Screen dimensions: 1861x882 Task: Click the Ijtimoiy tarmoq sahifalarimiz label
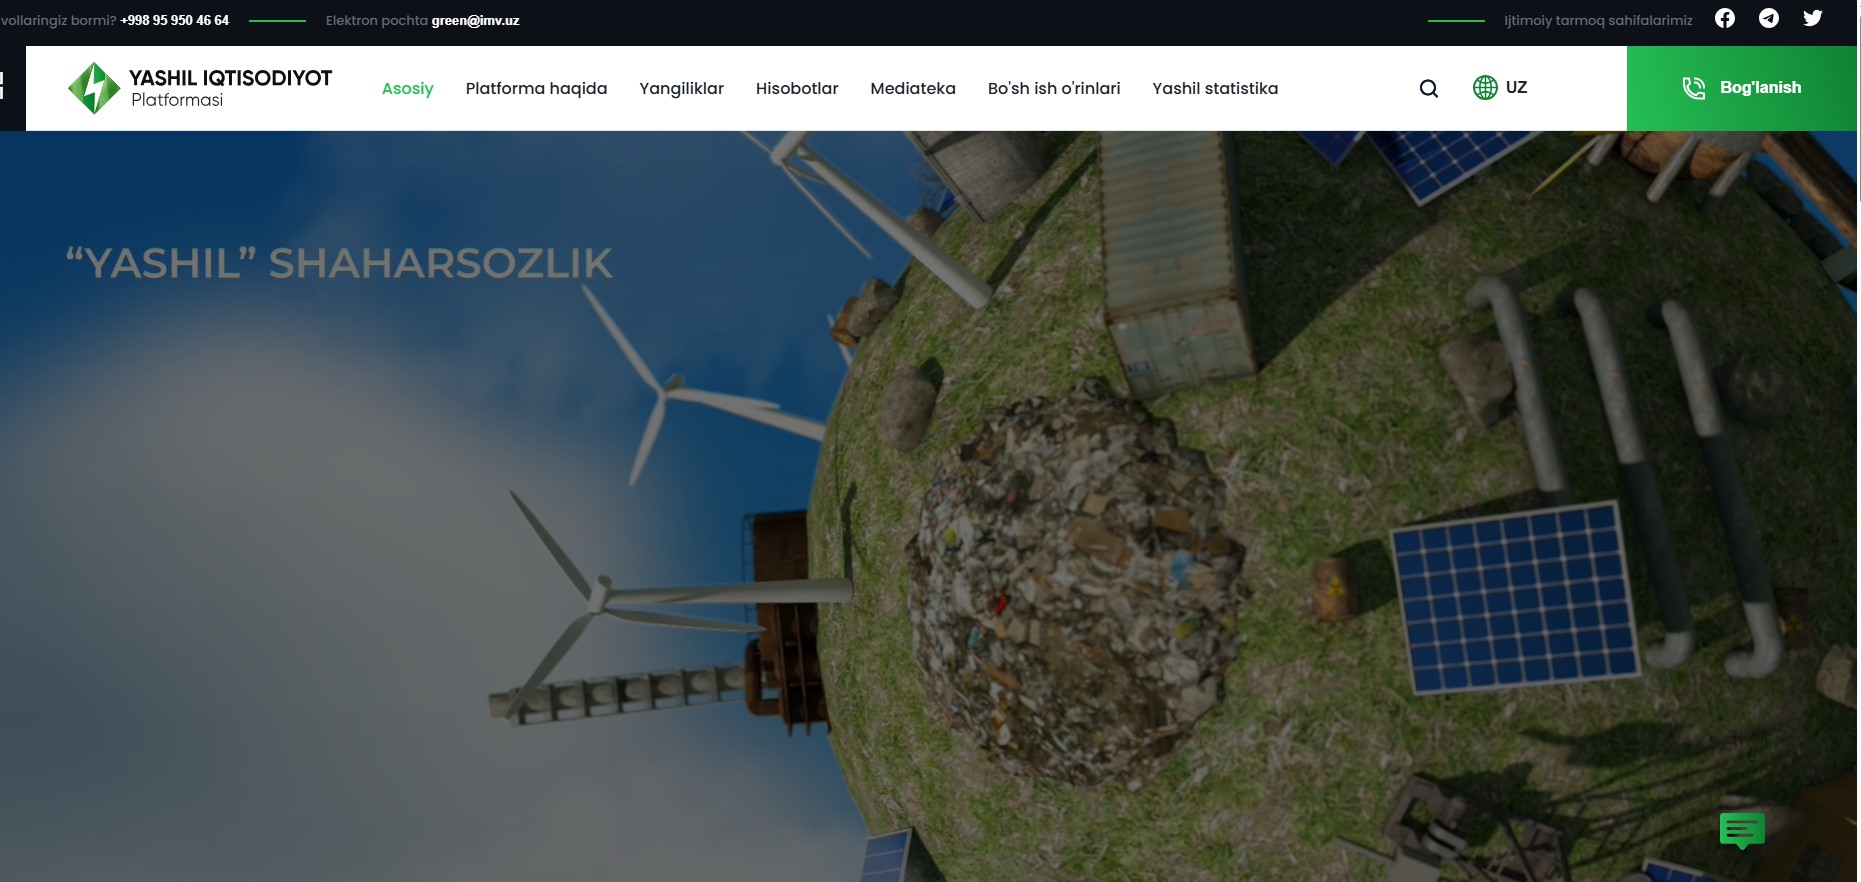tap(1598, 20)
